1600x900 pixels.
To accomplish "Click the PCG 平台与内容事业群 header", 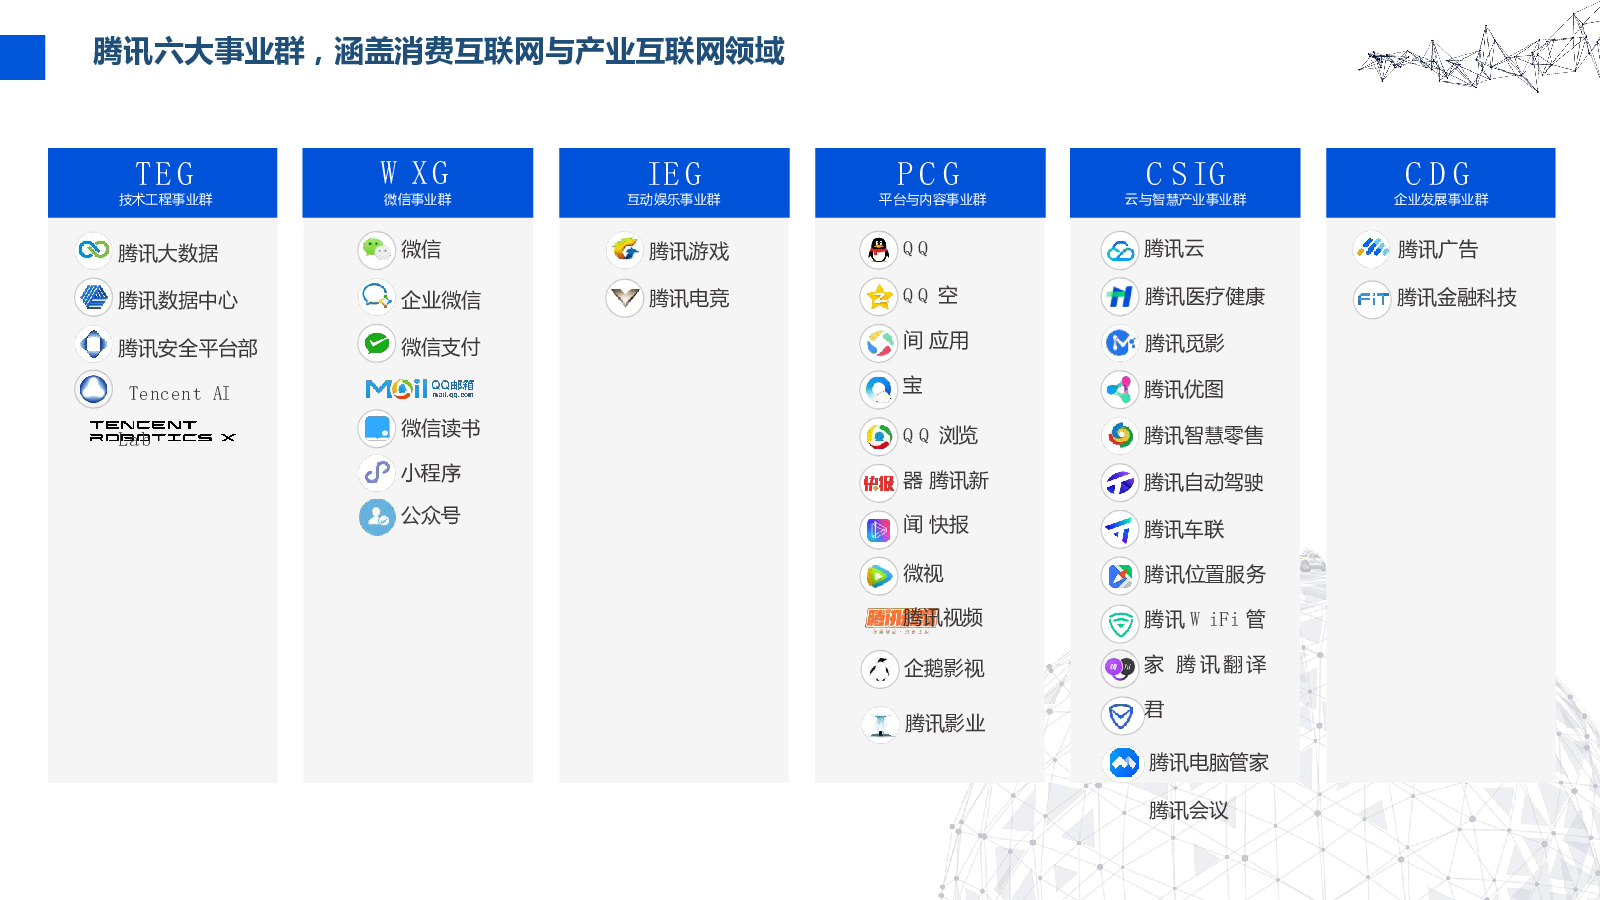I will point(930,183).
